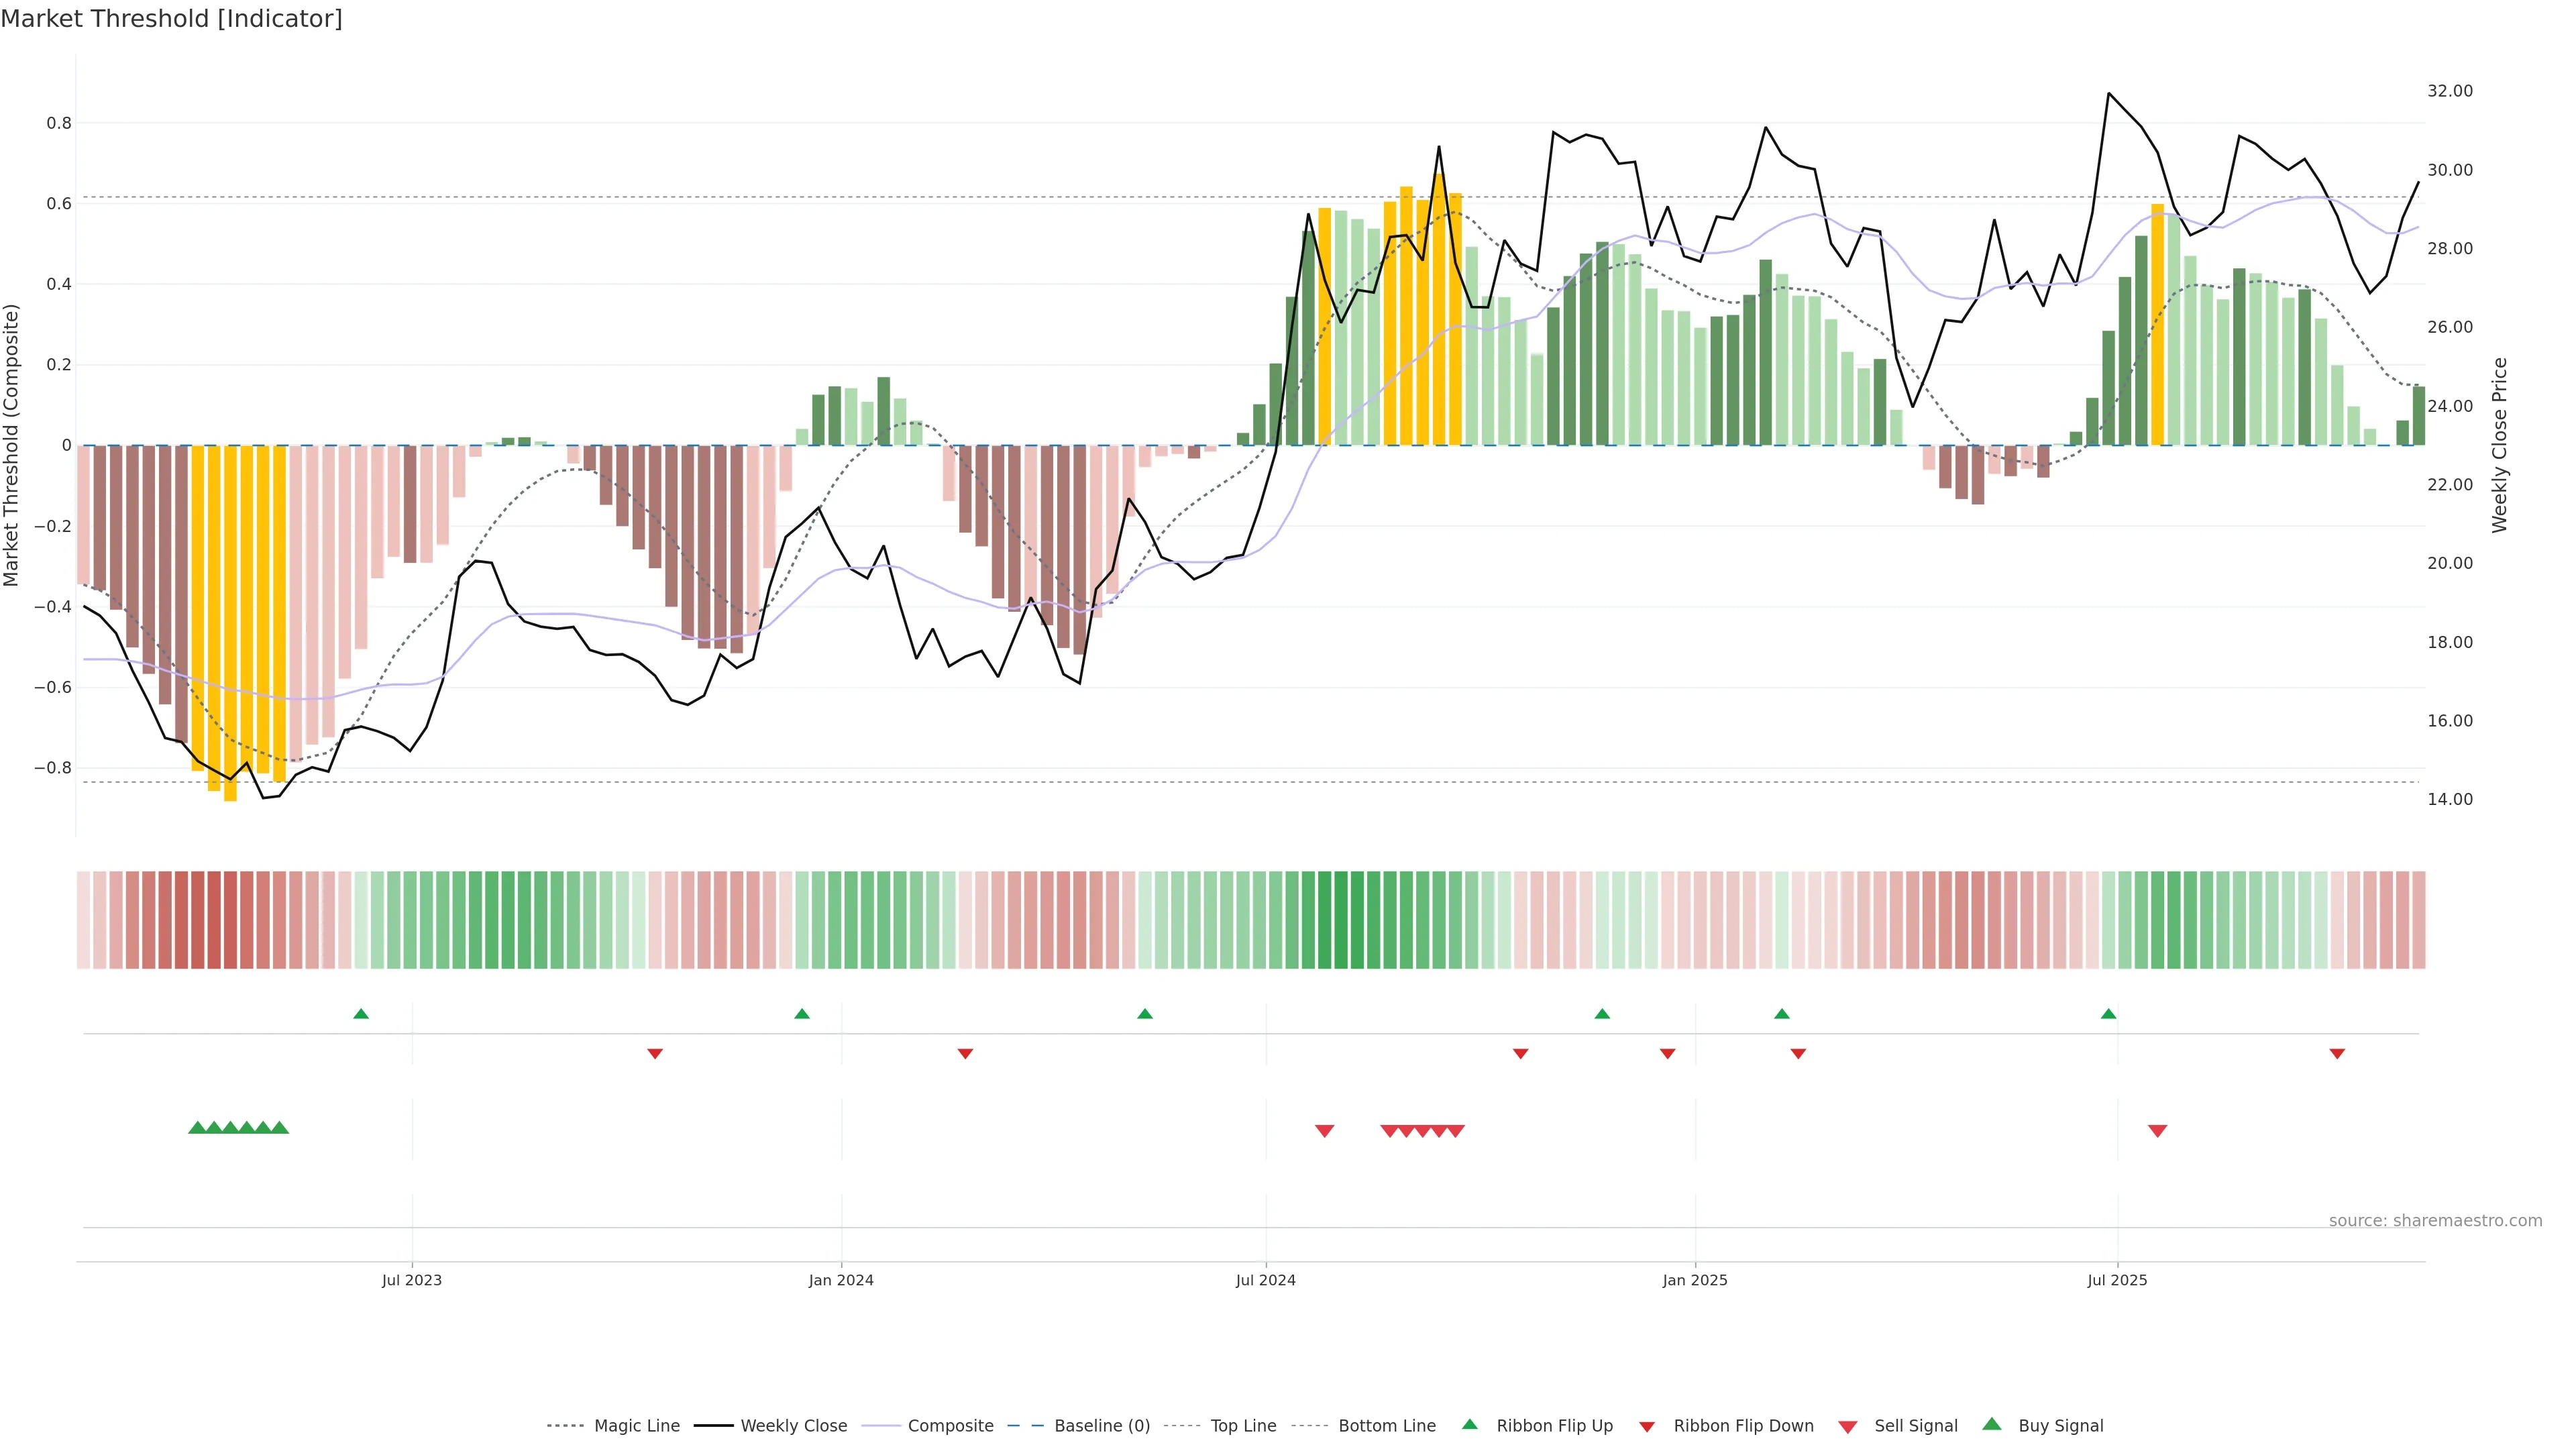Click the first green ribbon flip up marker
This screenshot has height=1449, width=2576.
pos(361,1014)
